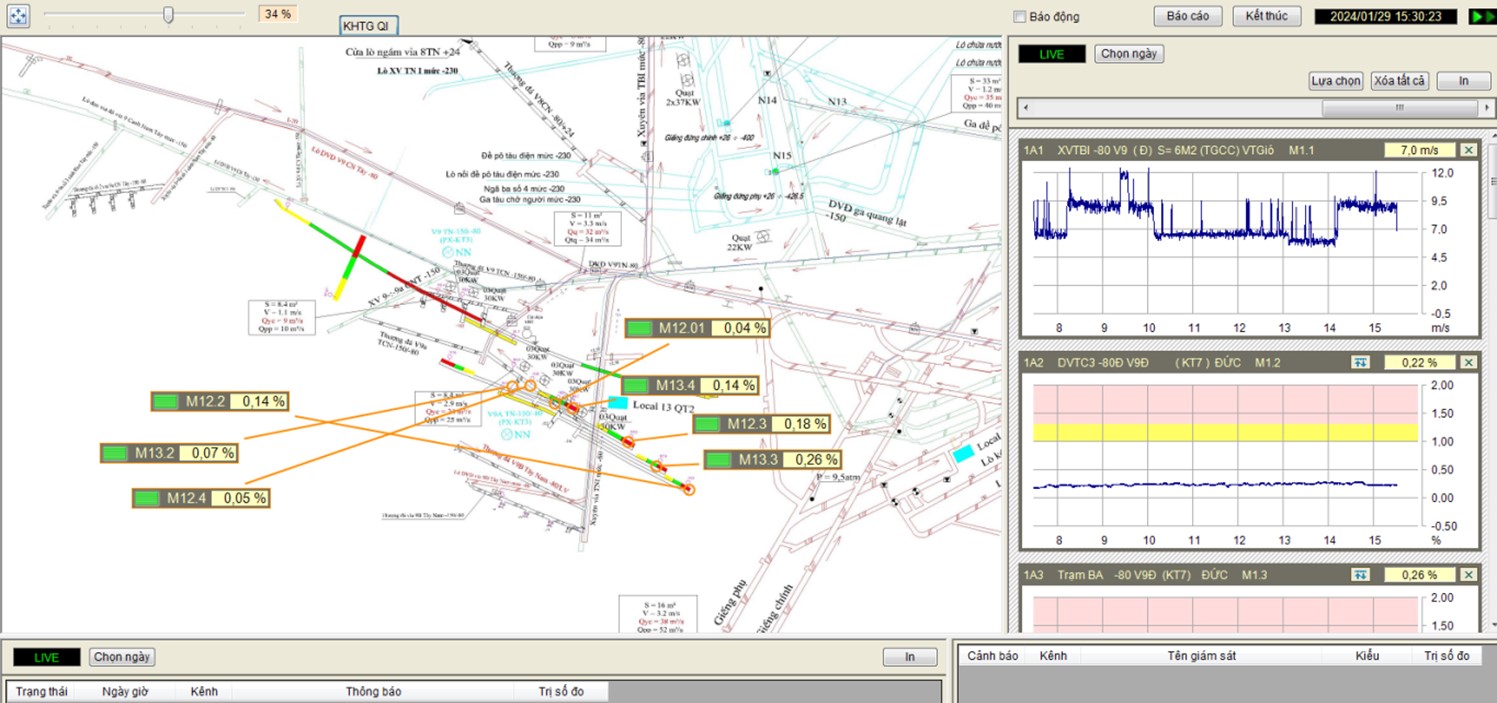
Task: Click the fit-to-view arrows icon
Action: (x=18, y=15)
